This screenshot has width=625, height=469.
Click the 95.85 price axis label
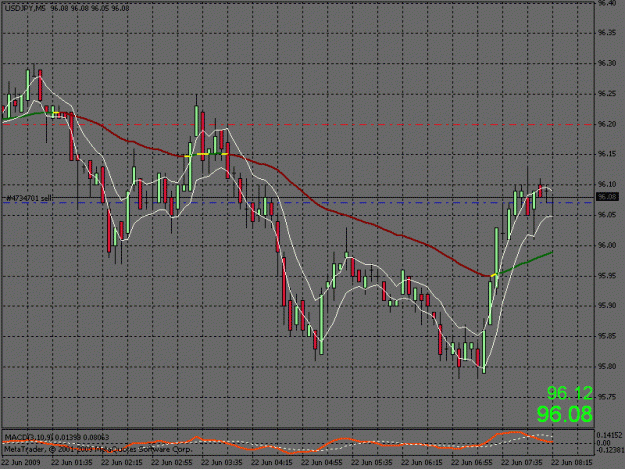(607, 336)
